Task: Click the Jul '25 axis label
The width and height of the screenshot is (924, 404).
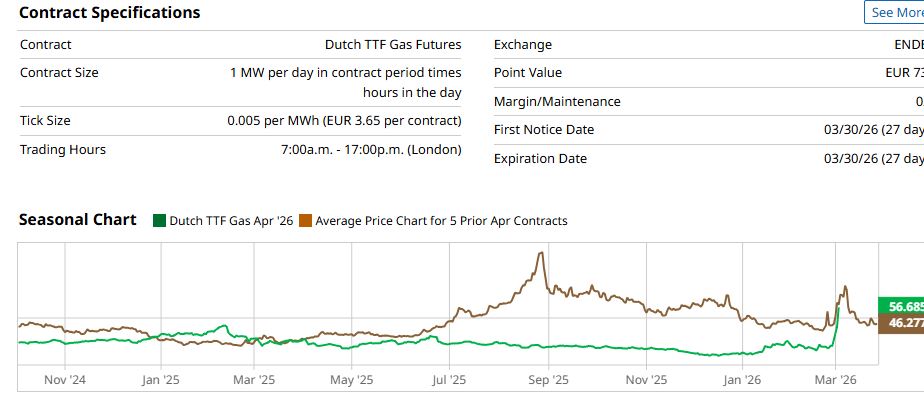Action: click(449, 380)
